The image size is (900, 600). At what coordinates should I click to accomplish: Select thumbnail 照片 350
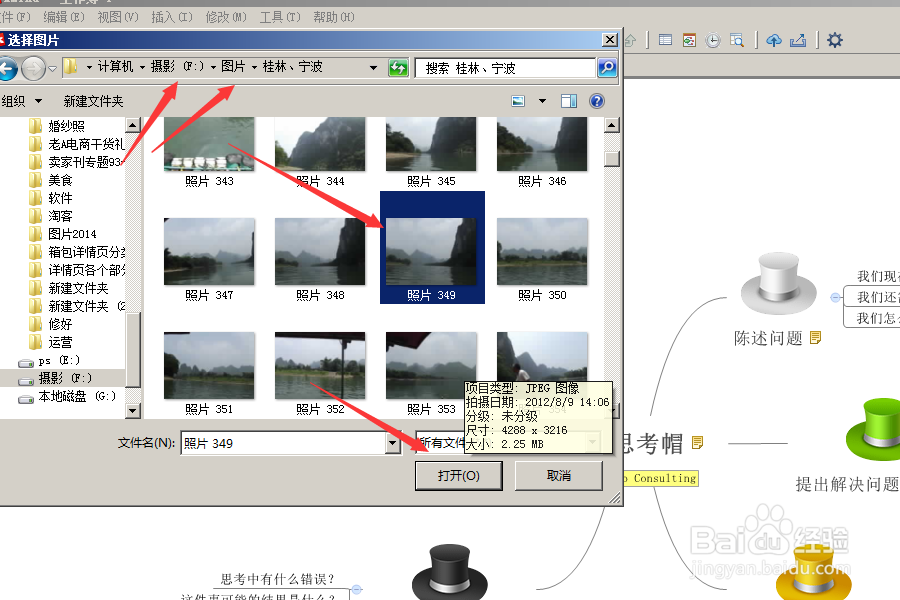click(542, 260)
